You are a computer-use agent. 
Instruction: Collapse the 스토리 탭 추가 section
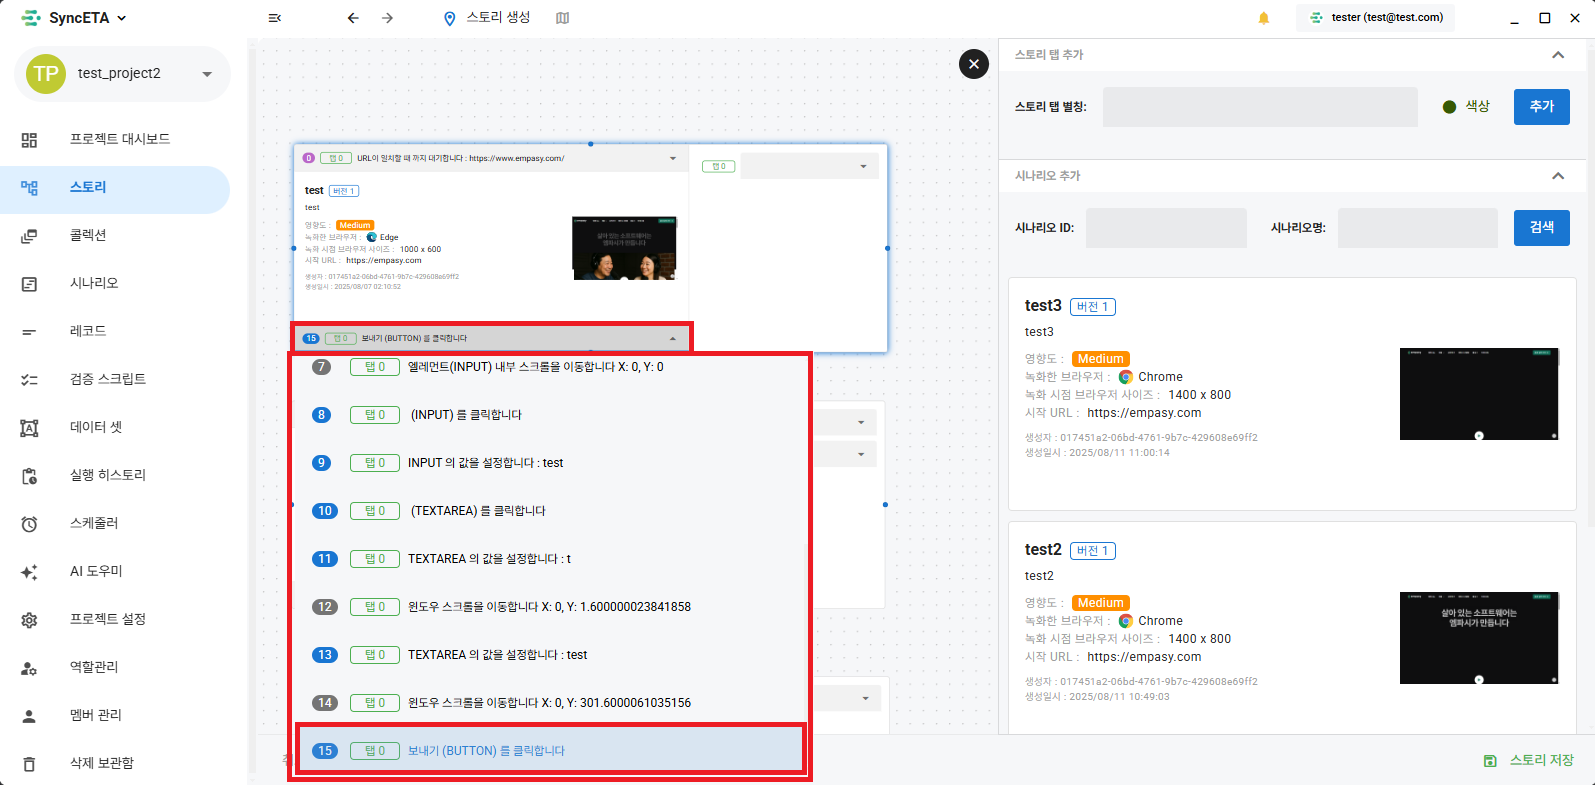1557,55
